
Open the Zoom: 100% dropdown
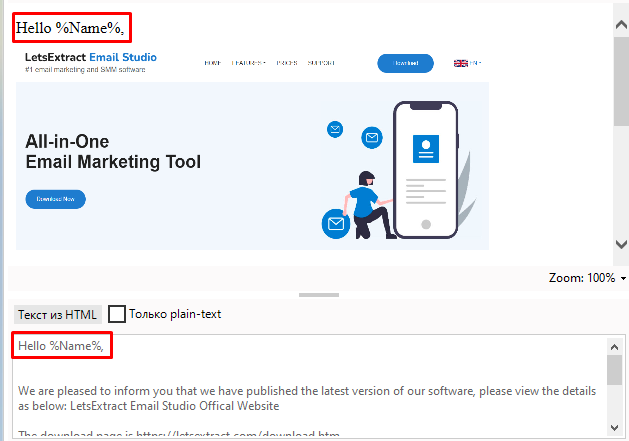point(587,278)
